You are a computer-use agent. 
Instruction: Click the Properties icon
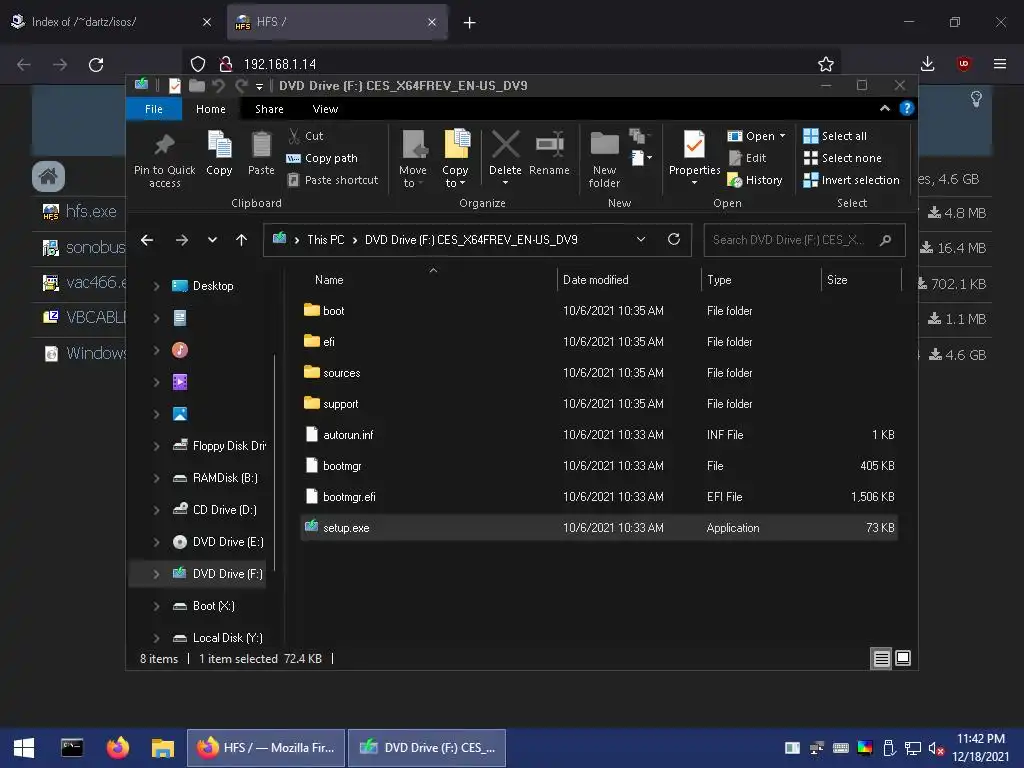[694, 144]
